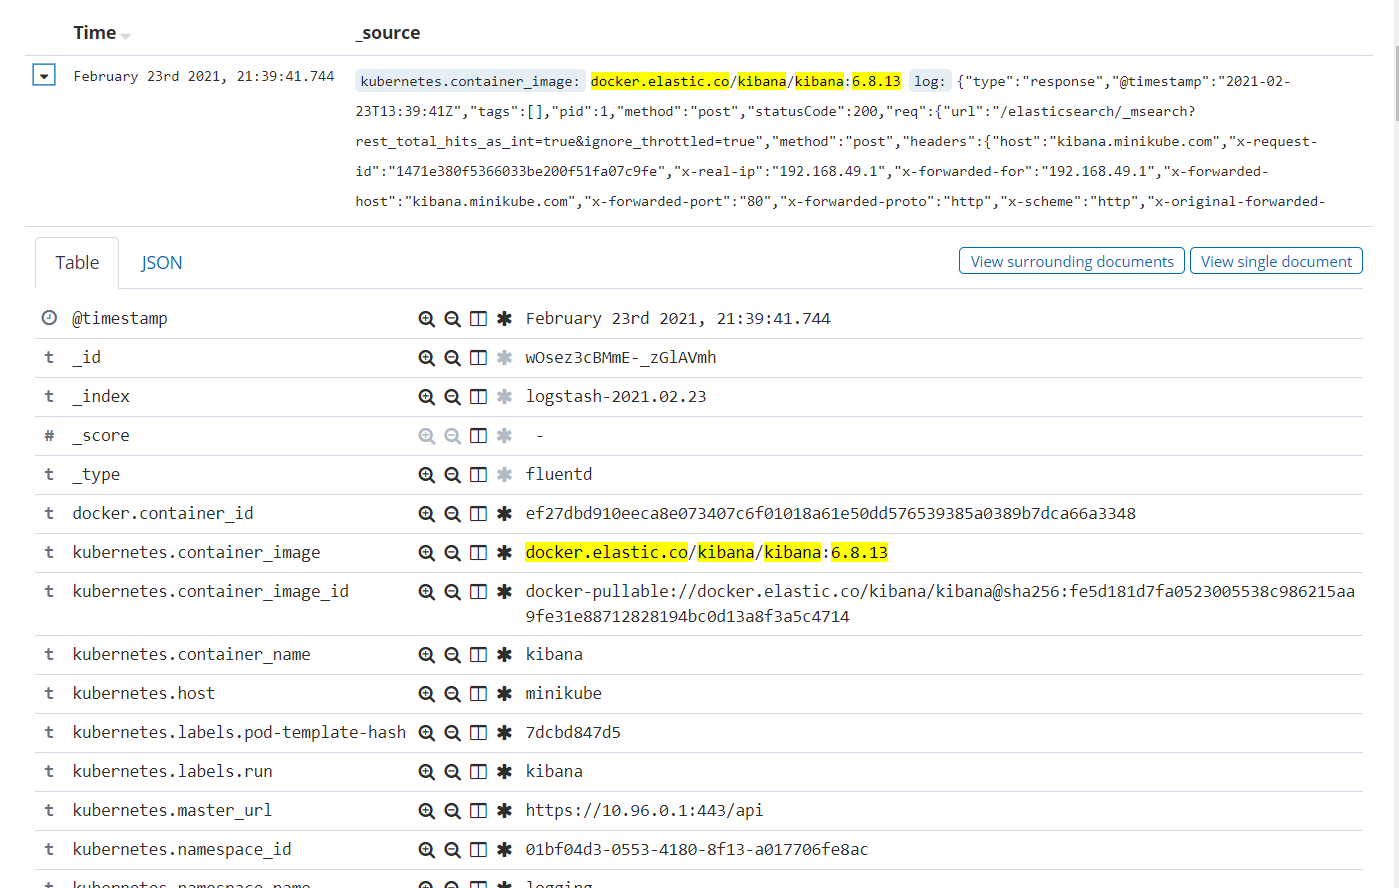Filter for value on kubernetes.container_image_id row

click(427, 592)
